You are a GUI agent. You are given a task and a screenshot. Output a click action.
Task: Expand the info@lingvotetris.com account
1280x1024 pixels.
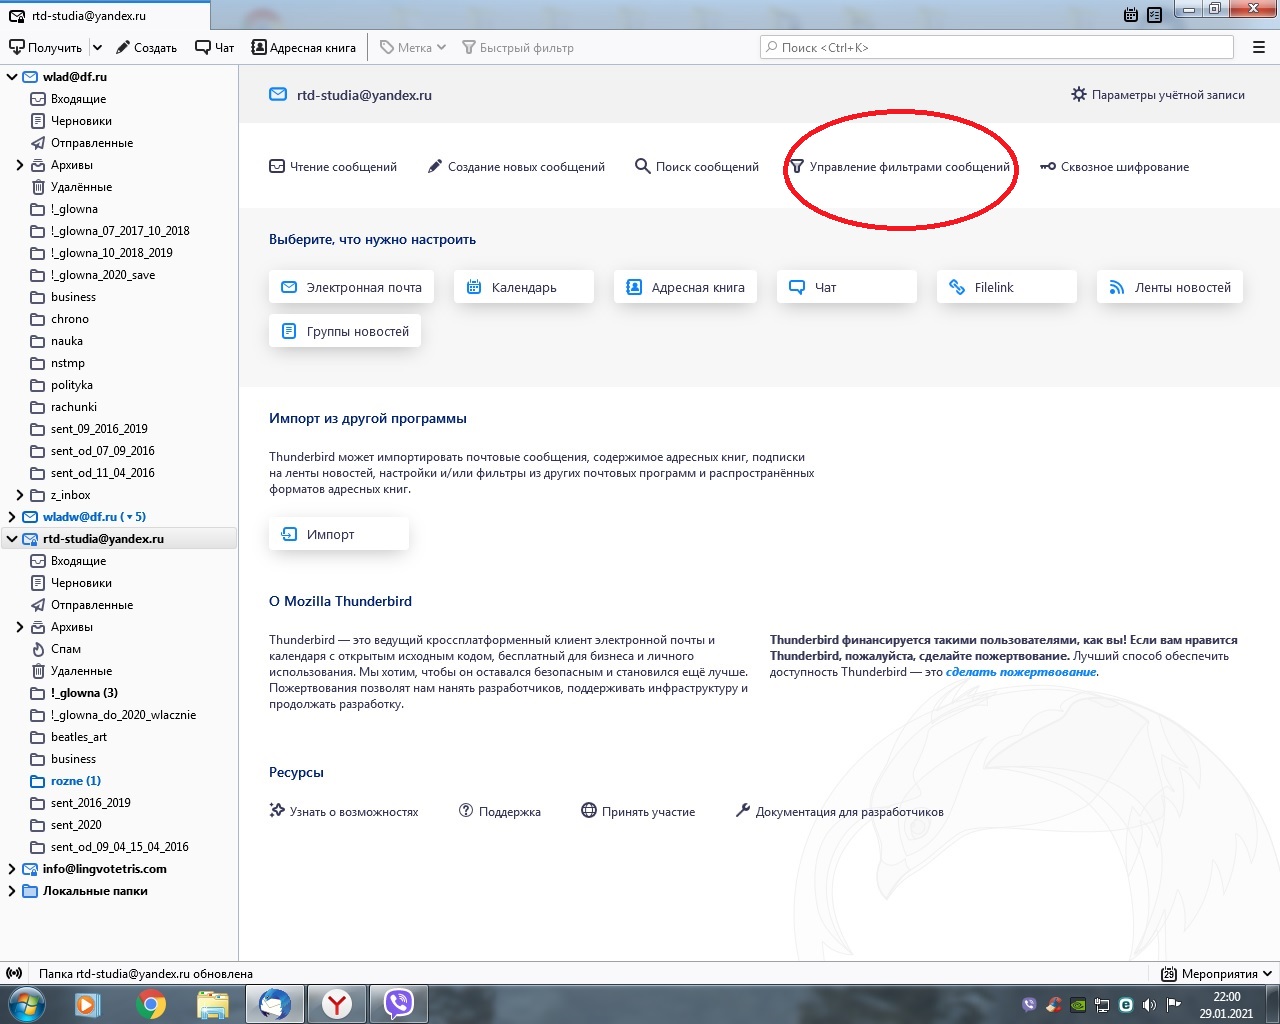(x=12, y=869)
